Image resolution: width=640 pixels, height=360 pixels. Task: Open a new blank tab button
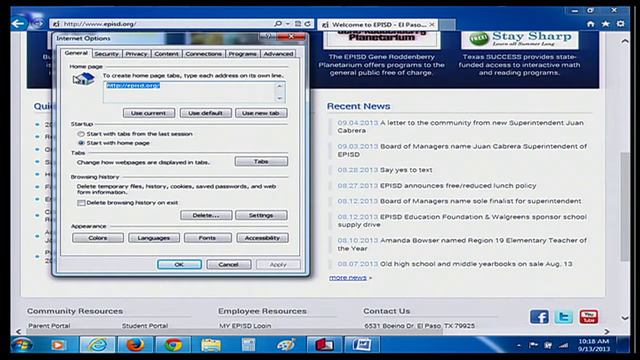tap(447, 24)
